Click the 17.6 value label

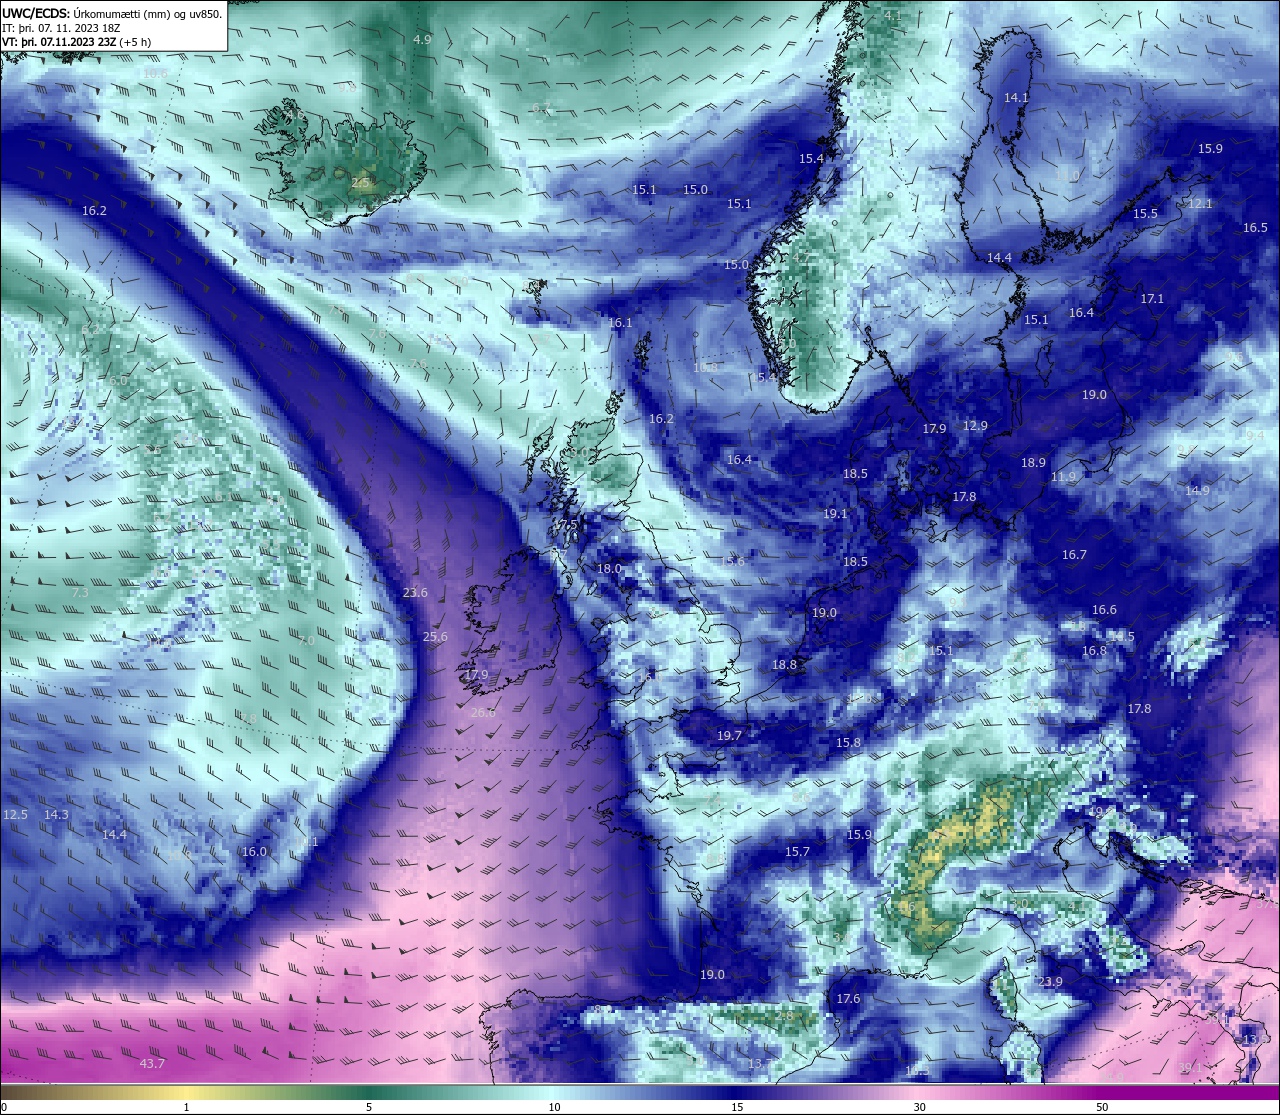pyautogui.click(x=848, y=998)
